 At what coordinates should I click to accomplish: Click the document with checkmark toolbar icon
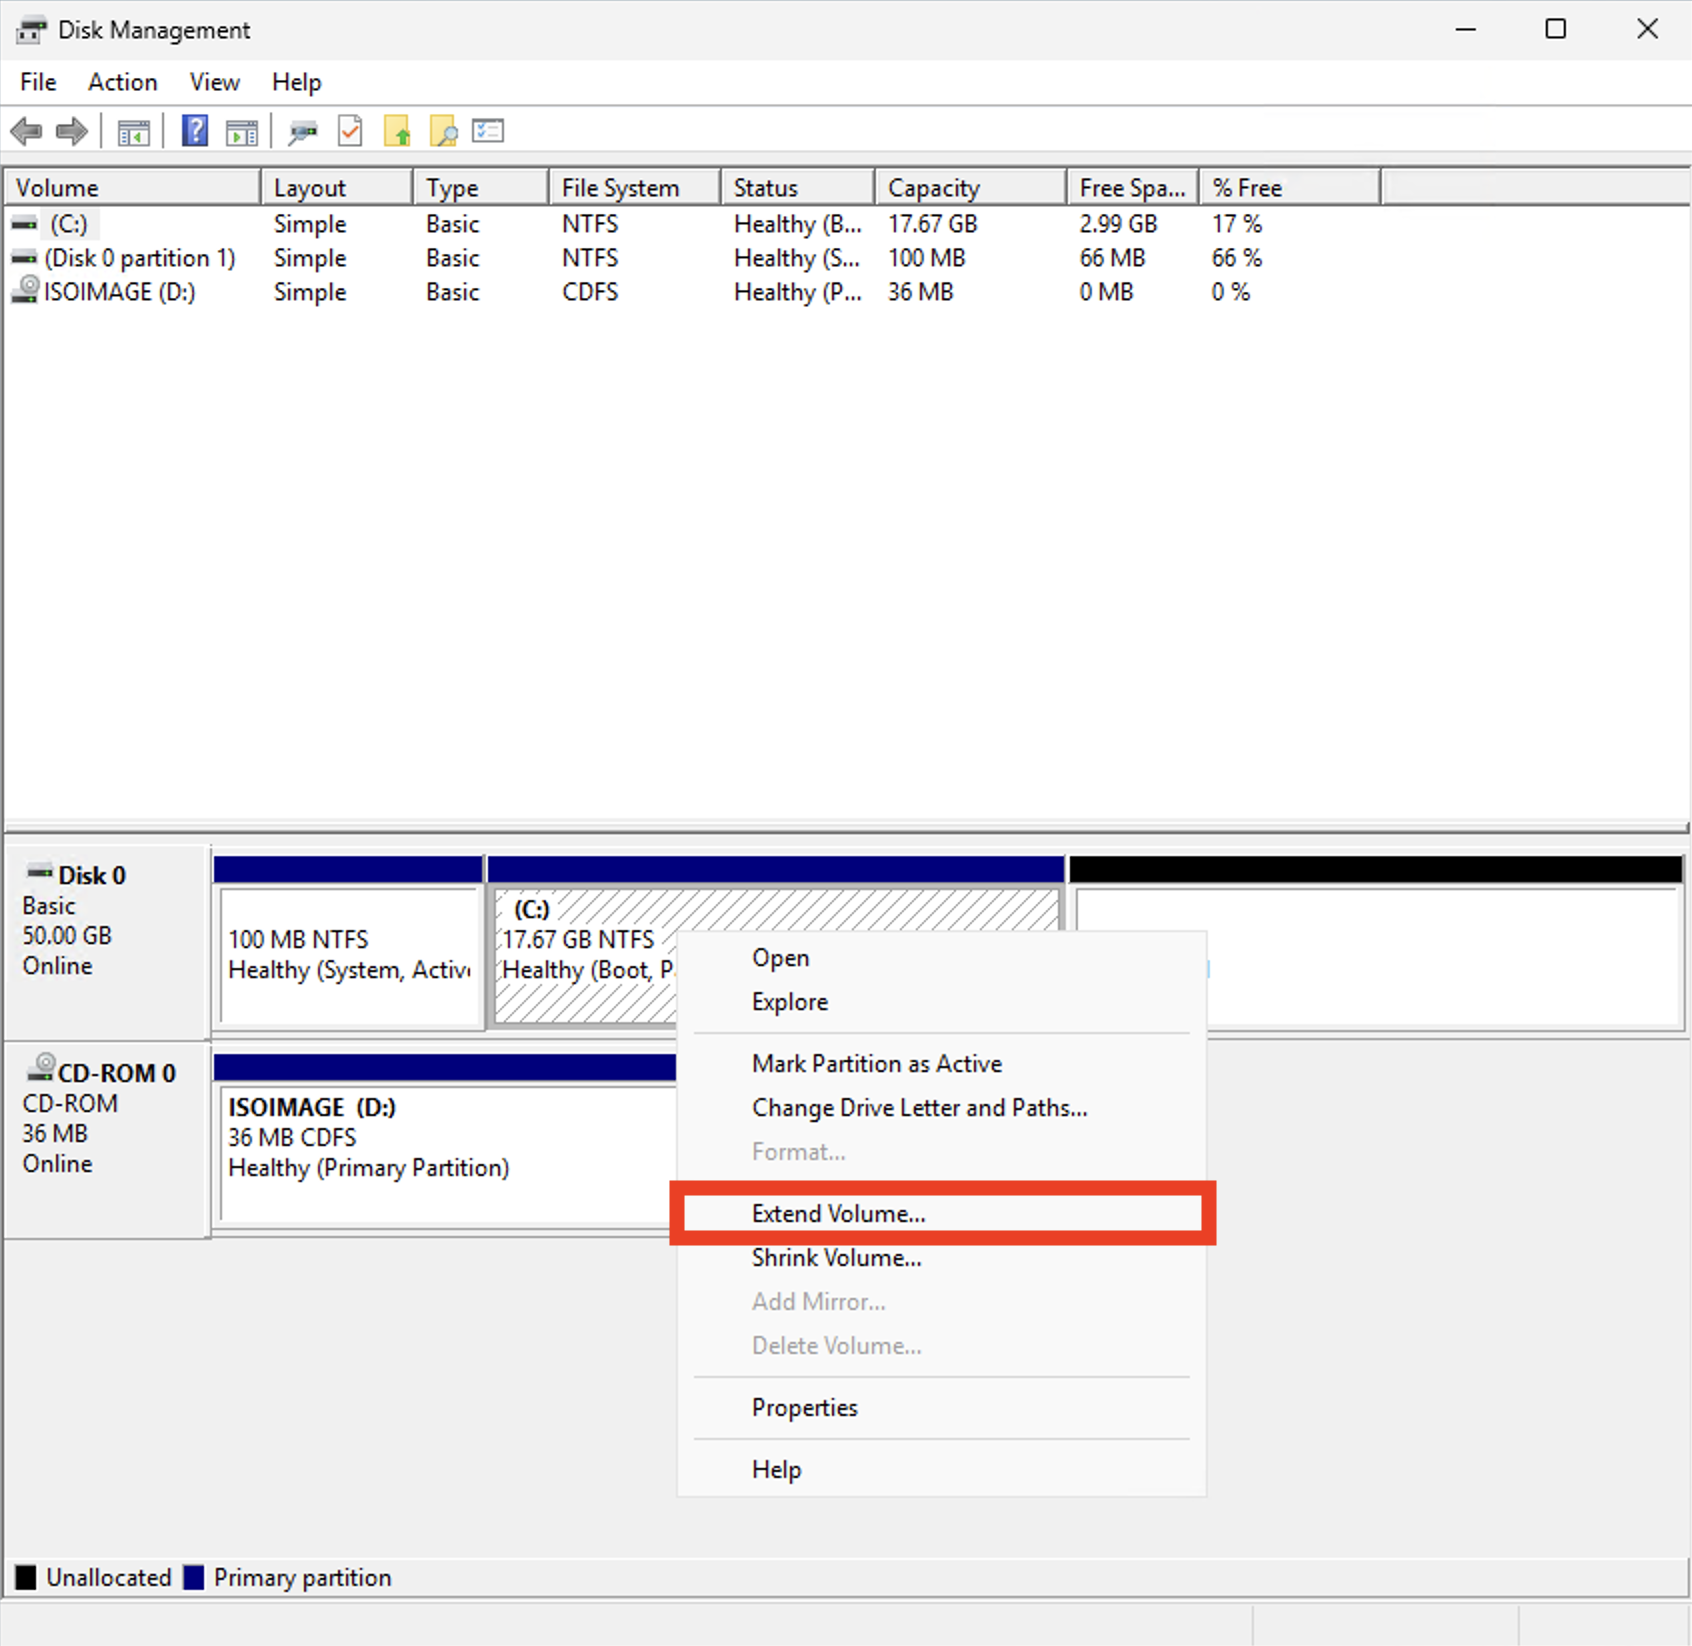tap(350, 131)
